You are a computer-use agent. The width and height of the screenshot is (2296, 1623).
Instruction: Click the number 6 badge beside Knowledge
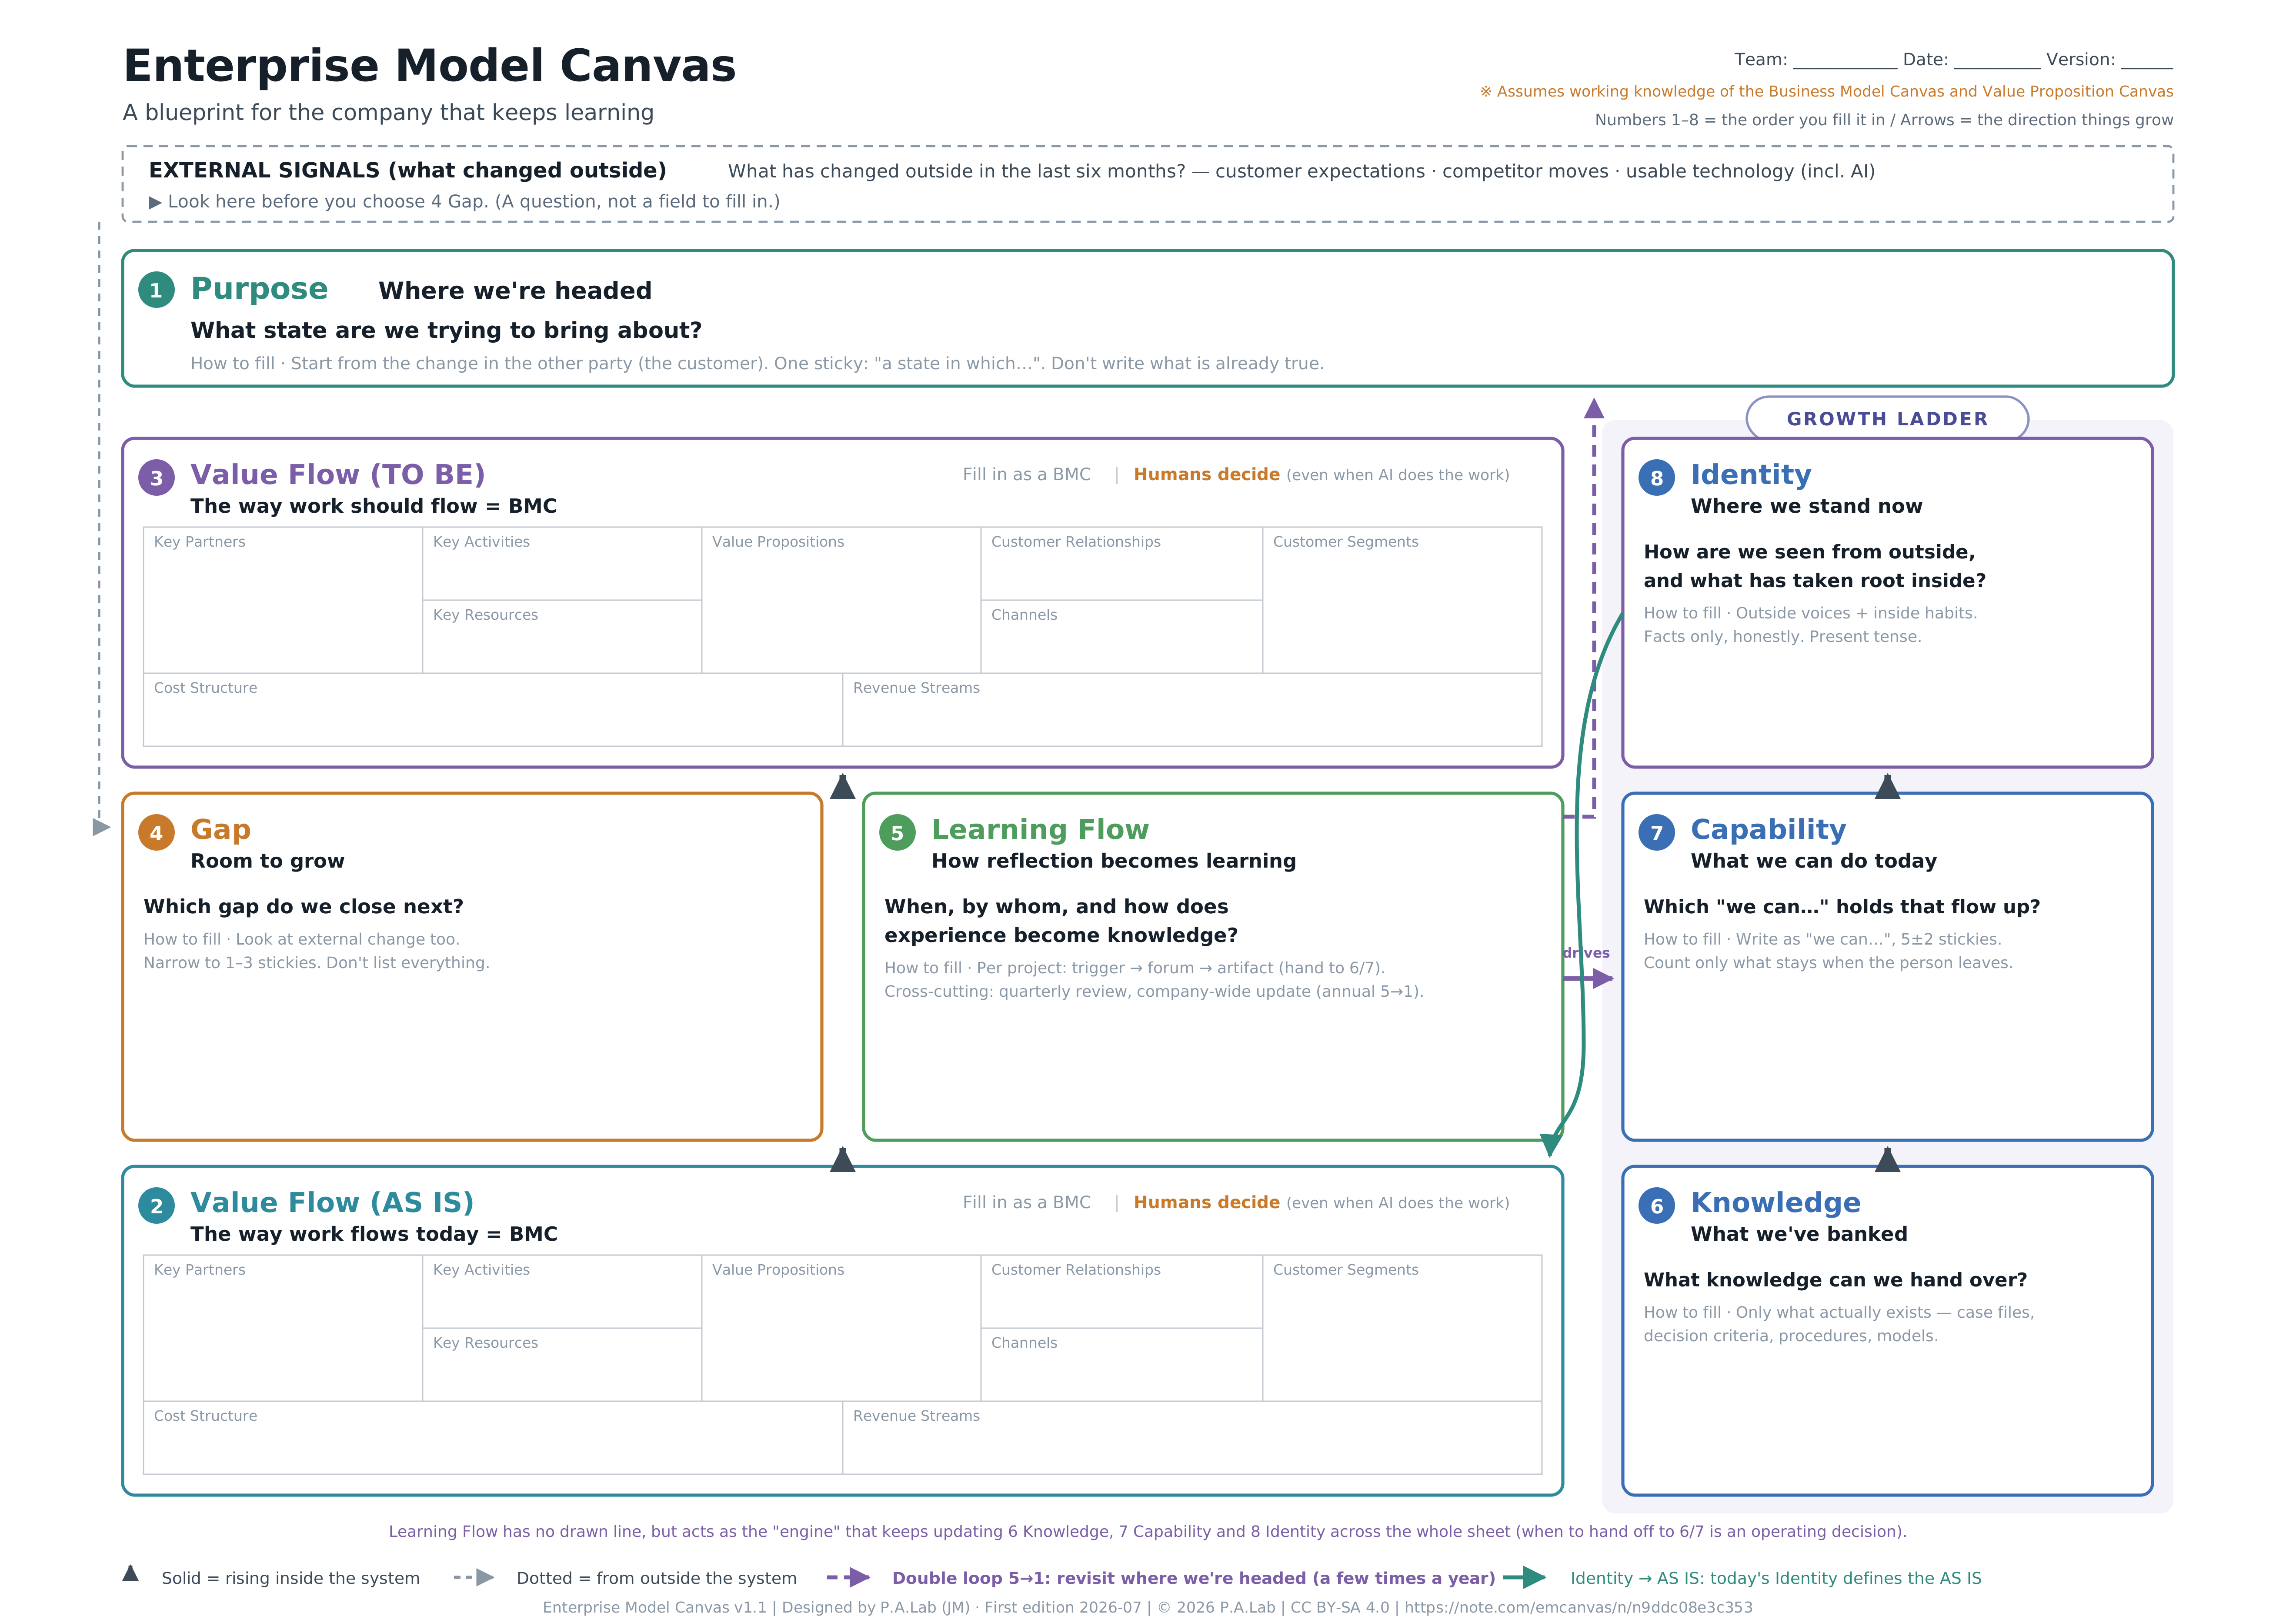[x=1657, y=1206]
